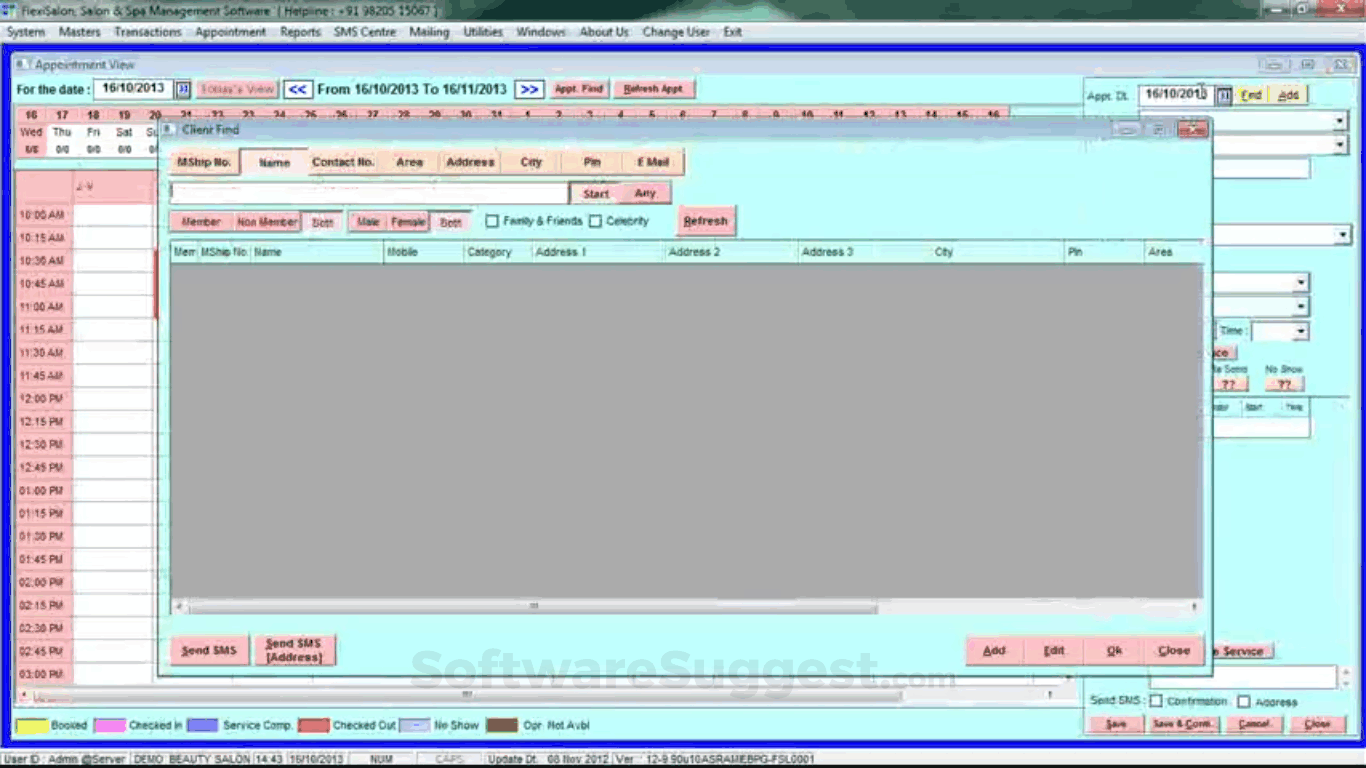This screenshot has width=1366, height=768.
Task: Select the Contact No. search tab
Action: (x=343, y=162)
